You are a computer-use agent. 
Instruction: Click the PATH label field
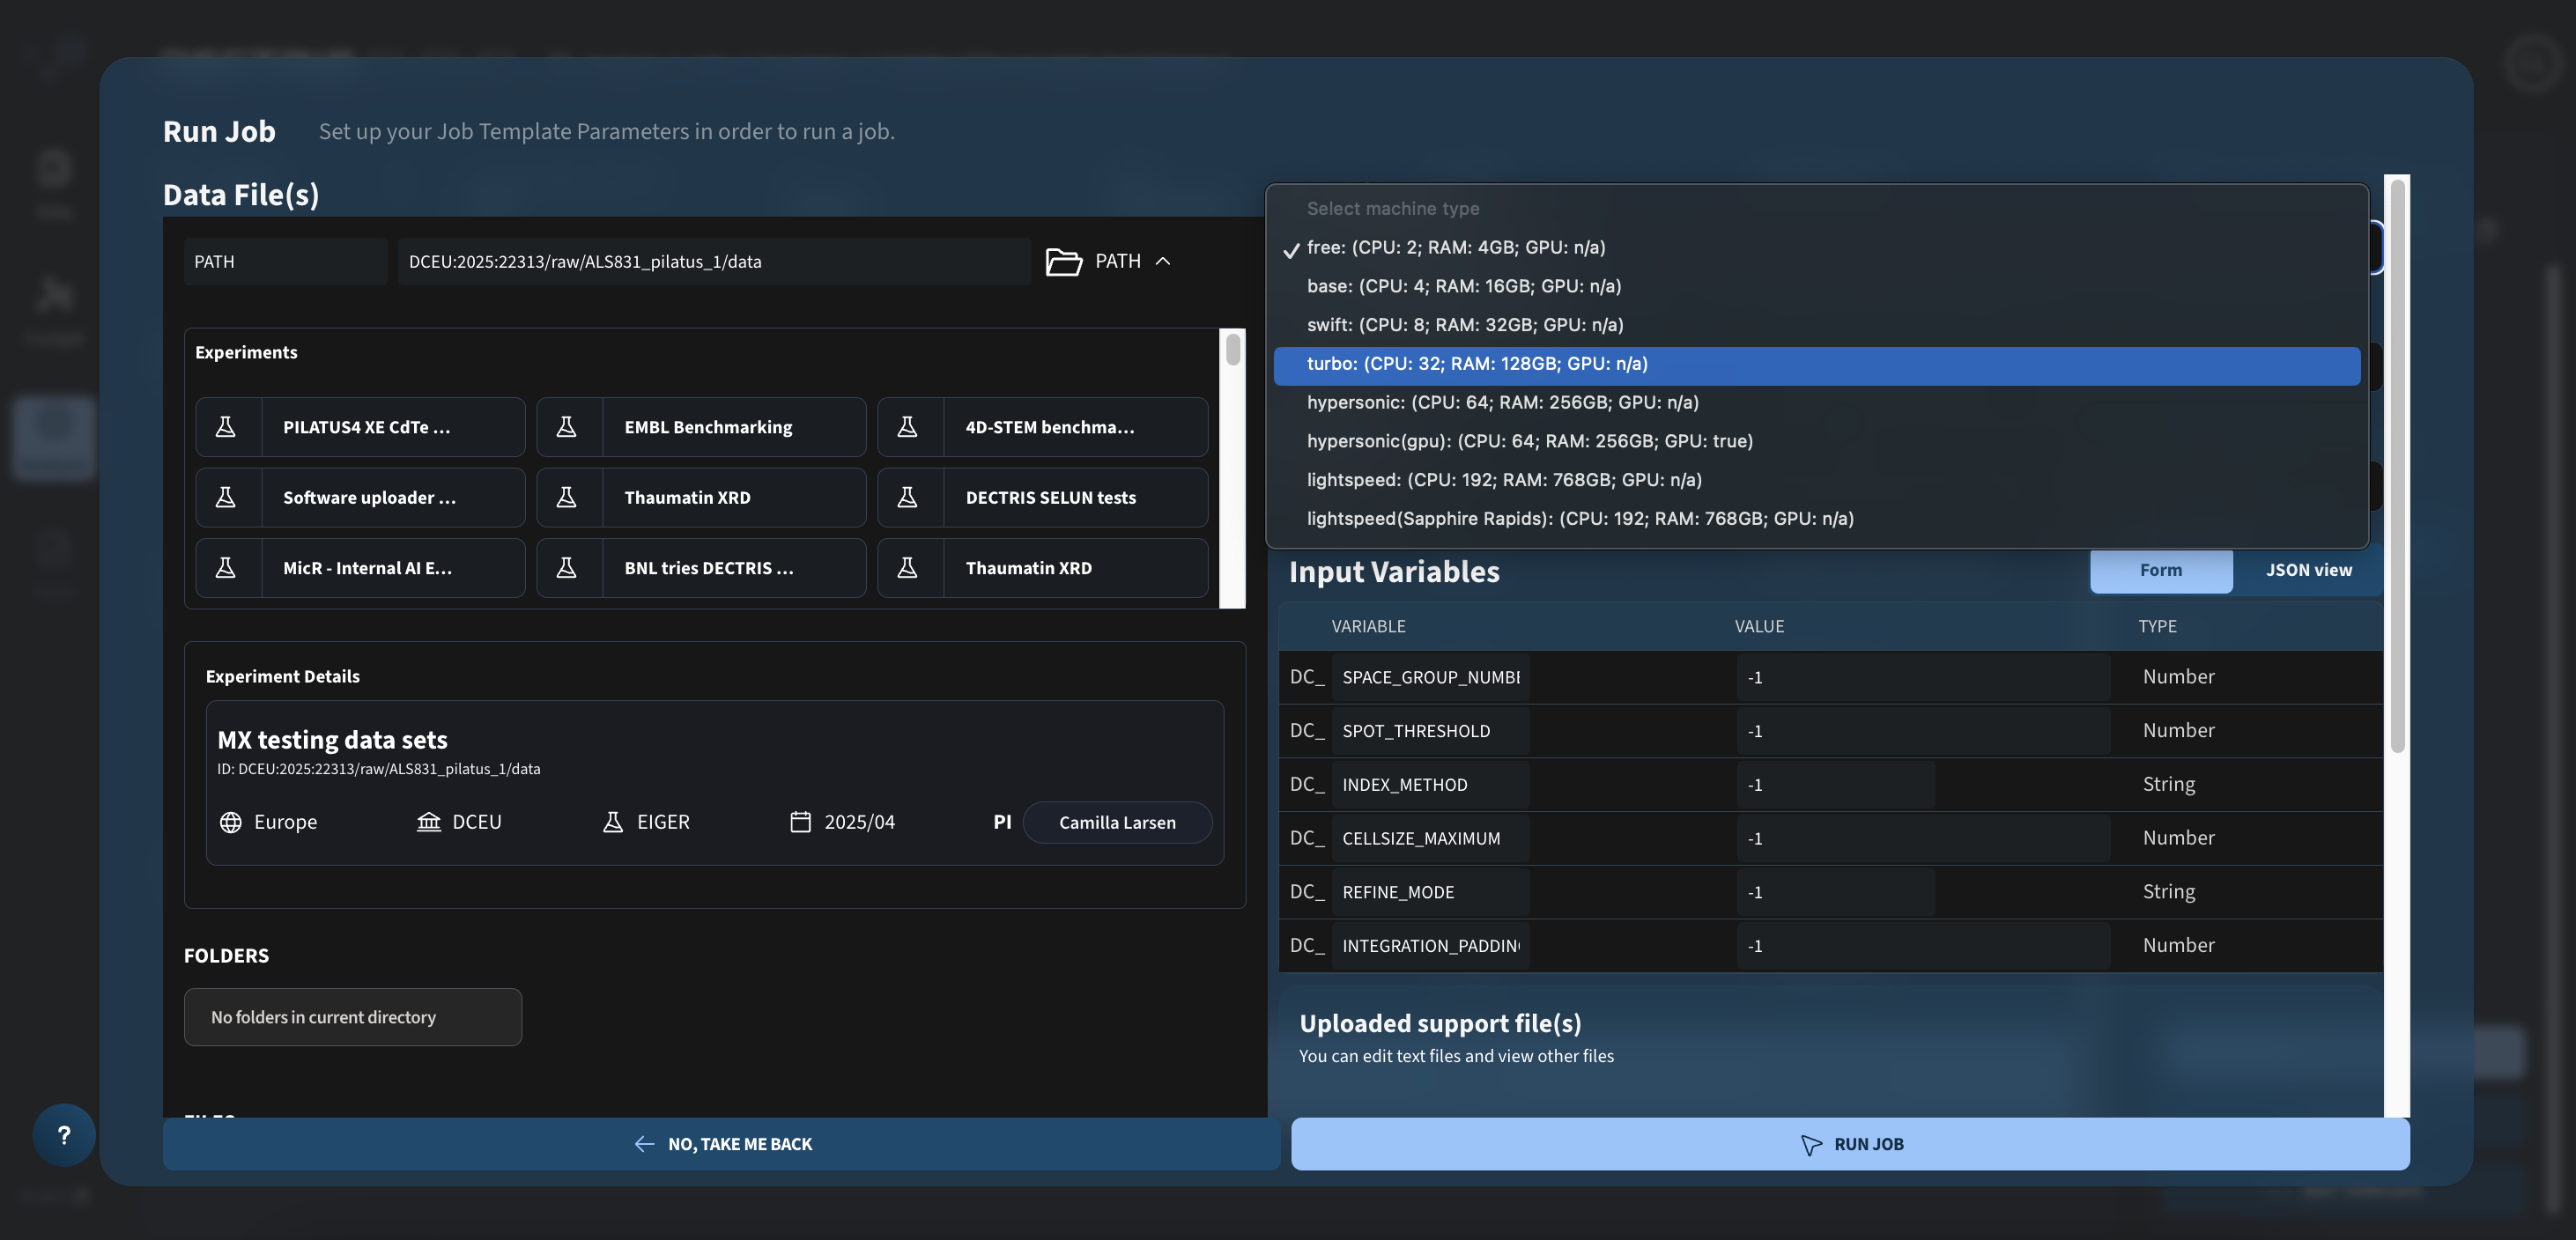click(285, 261)
